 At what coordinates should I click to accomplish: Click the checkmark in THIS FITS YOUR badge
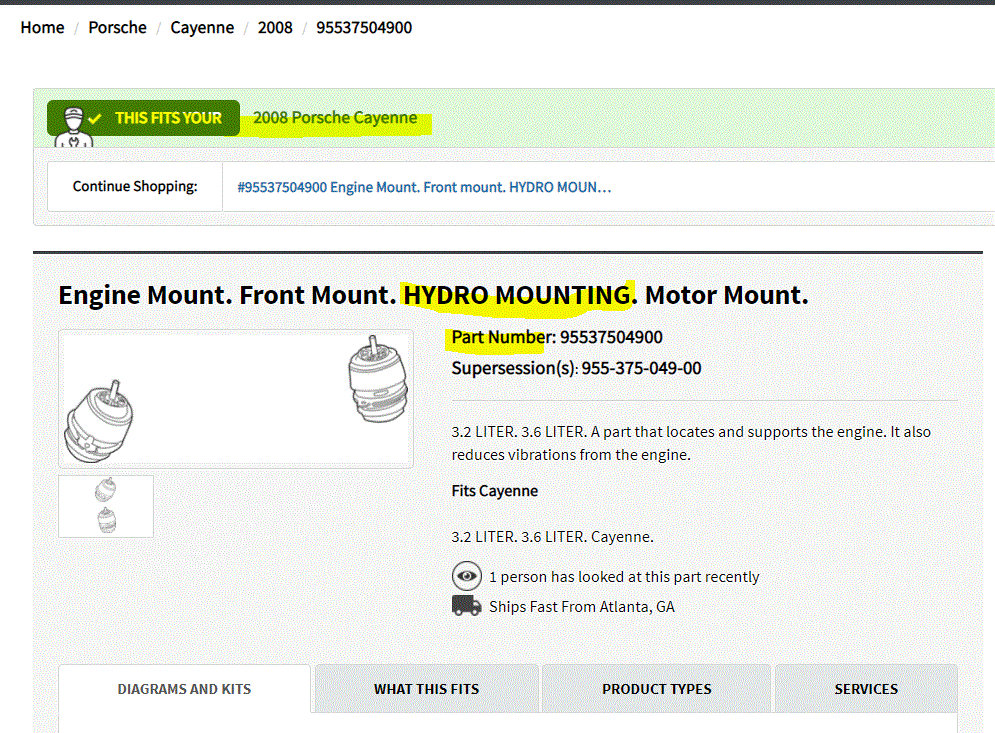[x=95, y=118]
